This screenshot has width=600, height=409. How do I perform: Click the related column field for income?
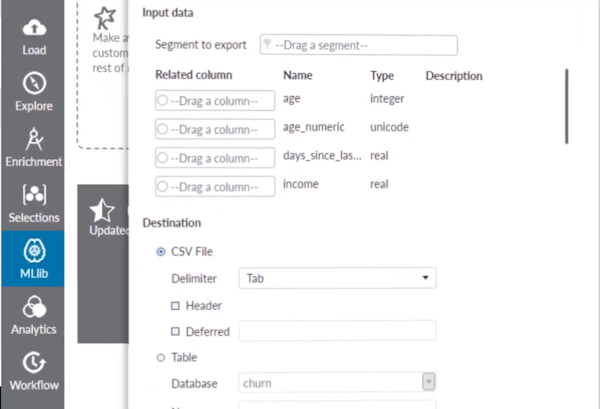point(215,185)
